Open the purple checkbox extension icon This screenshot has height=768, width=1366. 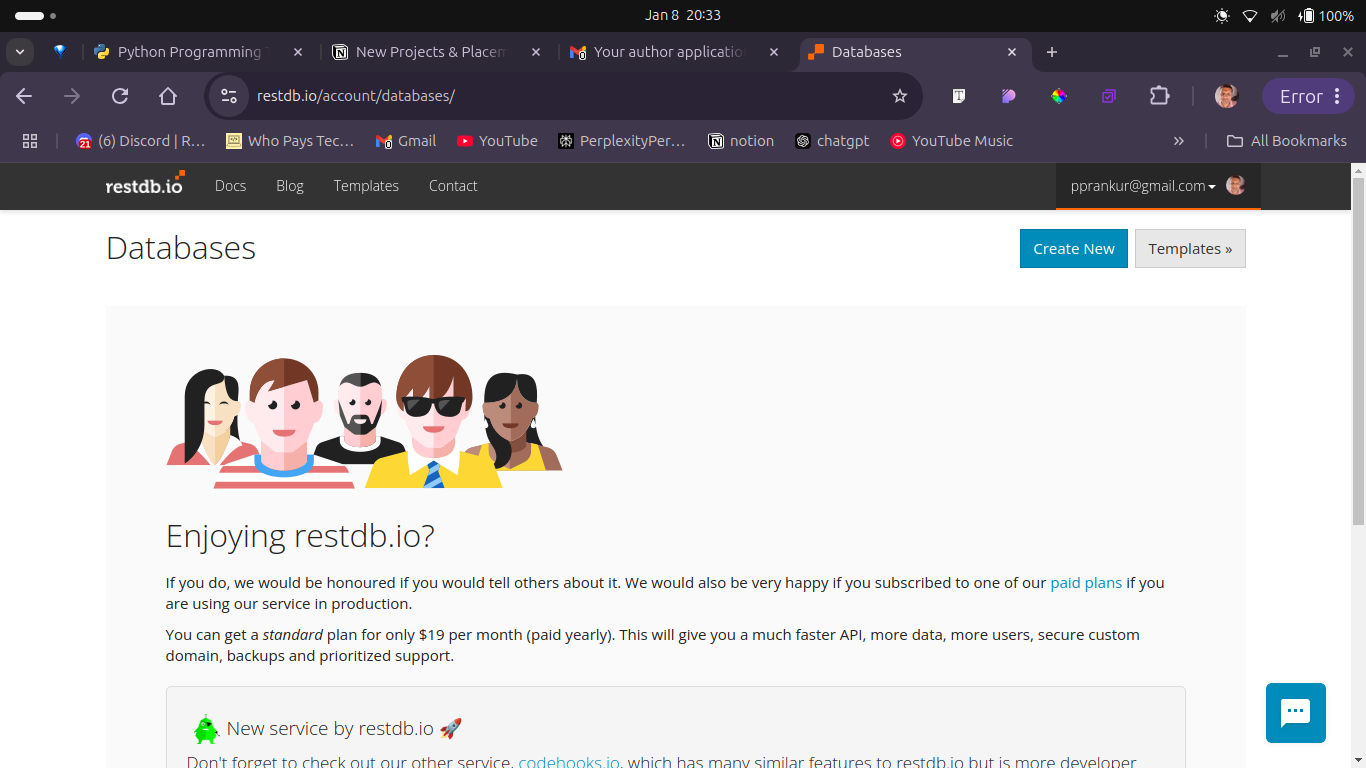(x=1109, y=96)
